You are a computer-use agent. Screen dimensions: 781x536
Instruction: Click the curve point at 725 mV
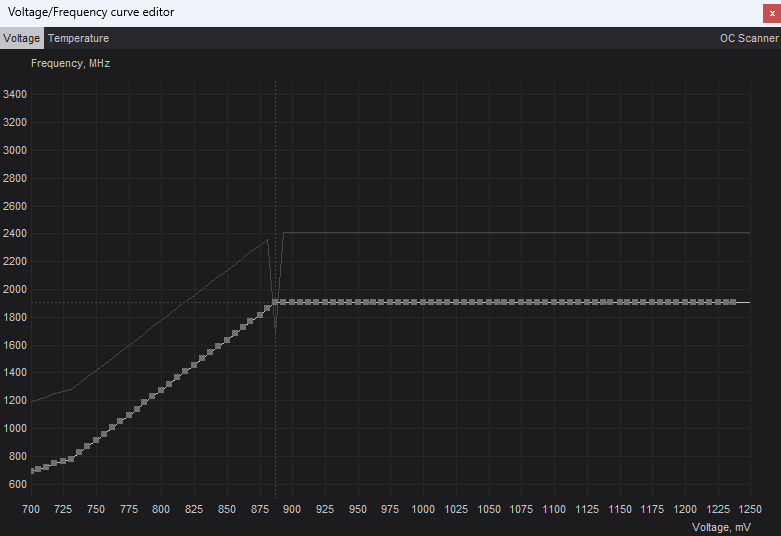[64, 460]
